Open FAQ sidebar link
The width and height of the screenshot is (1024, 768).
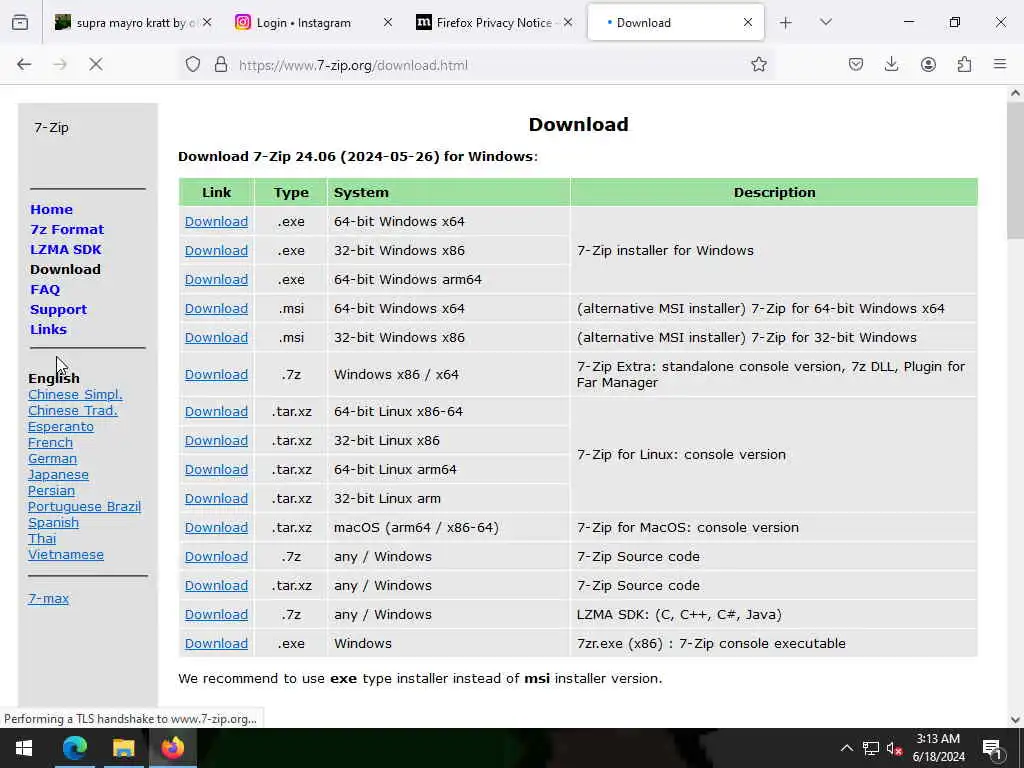coord(45,289)
